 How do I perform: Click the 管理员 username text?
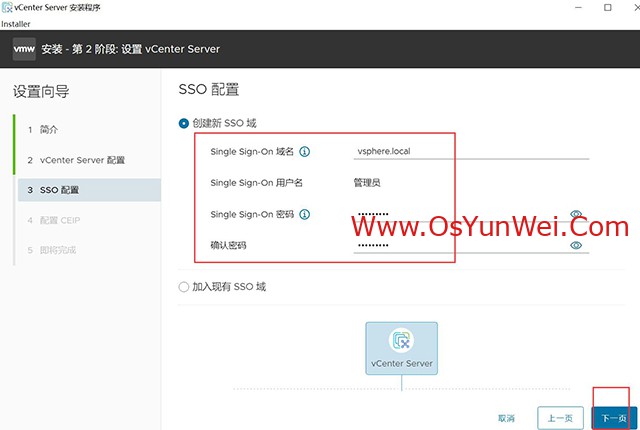coord(367,183)
